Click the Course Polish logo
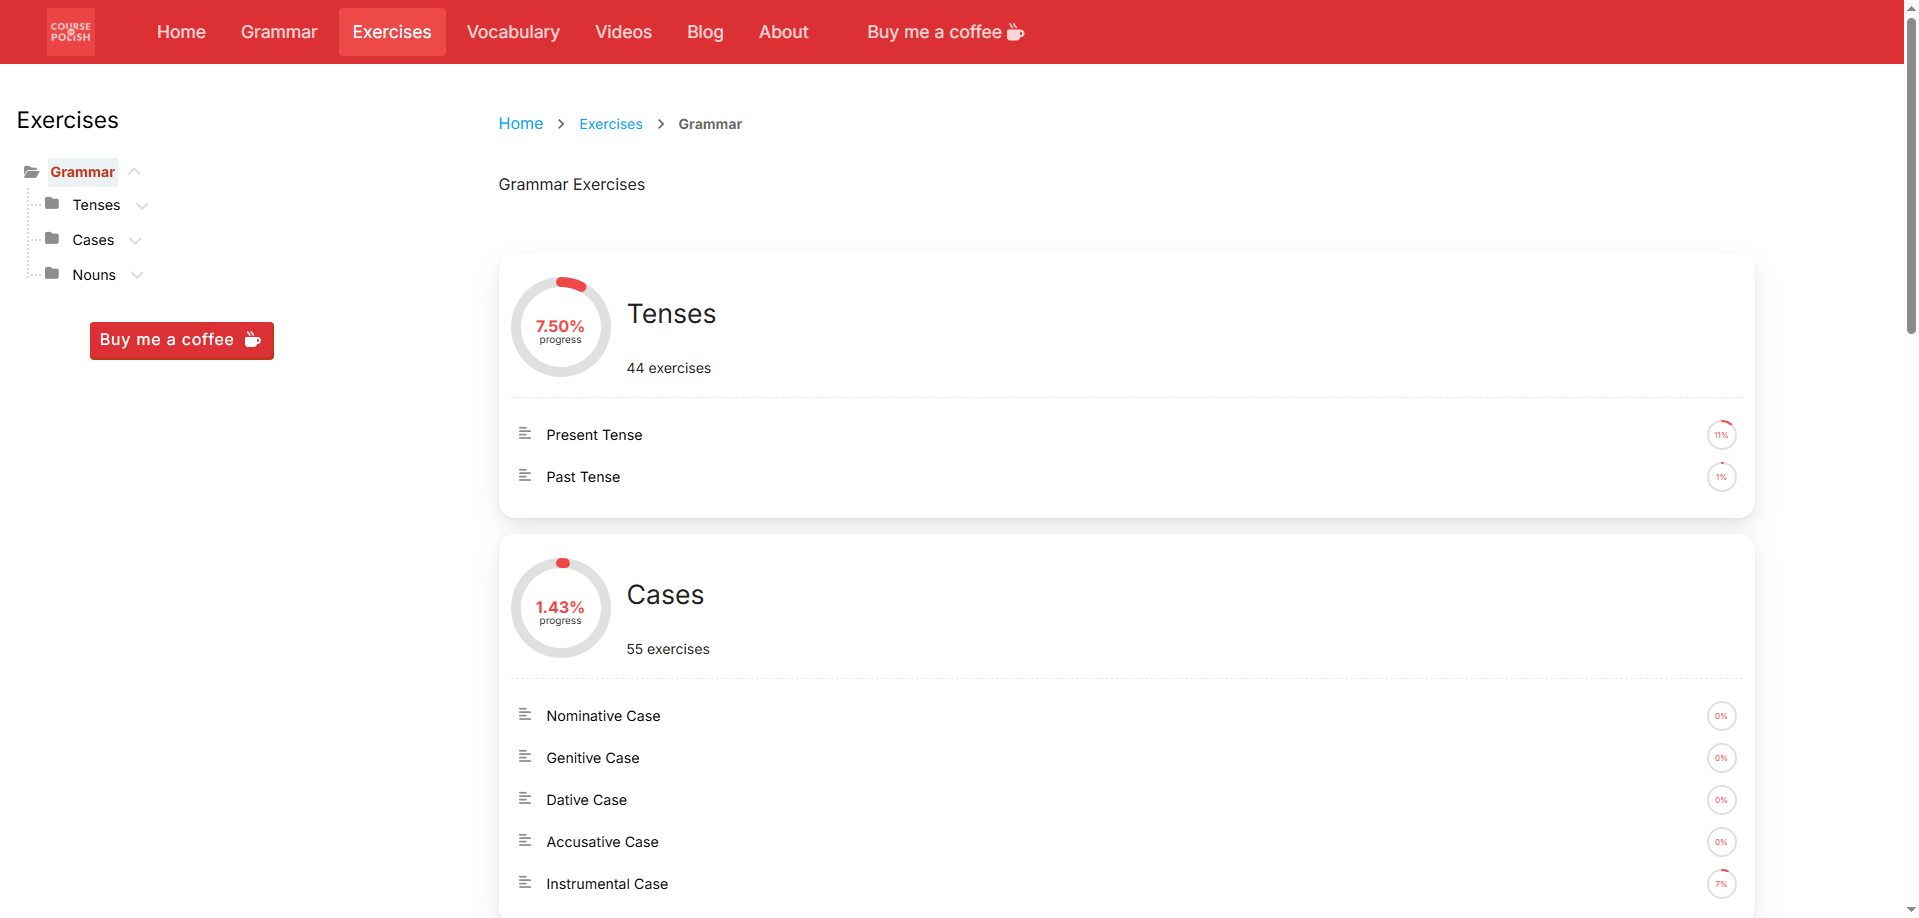 click(69, 31)
